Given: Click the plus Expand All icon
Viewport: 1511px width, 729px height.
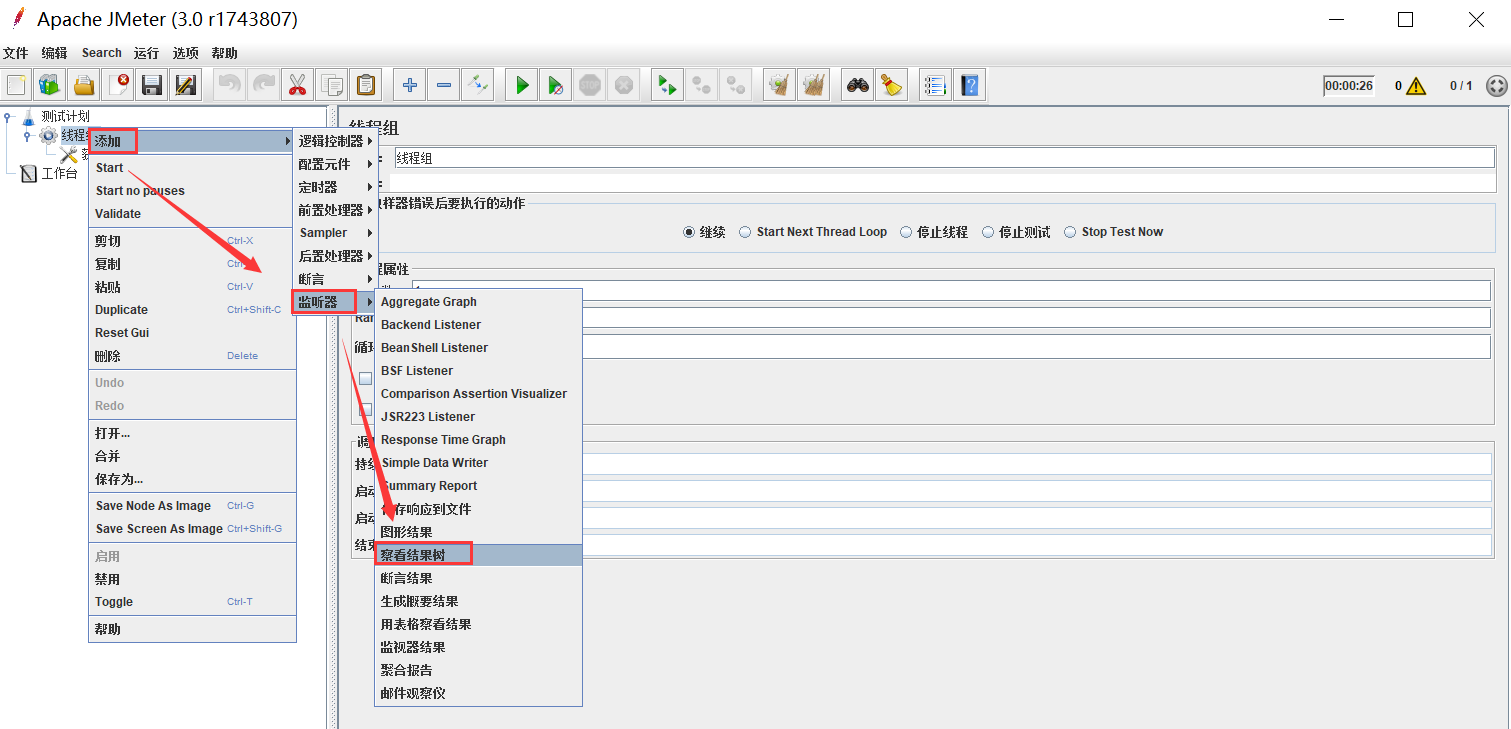Looking at the screenshot, I should pyautogui.click(x=410, y=86).
